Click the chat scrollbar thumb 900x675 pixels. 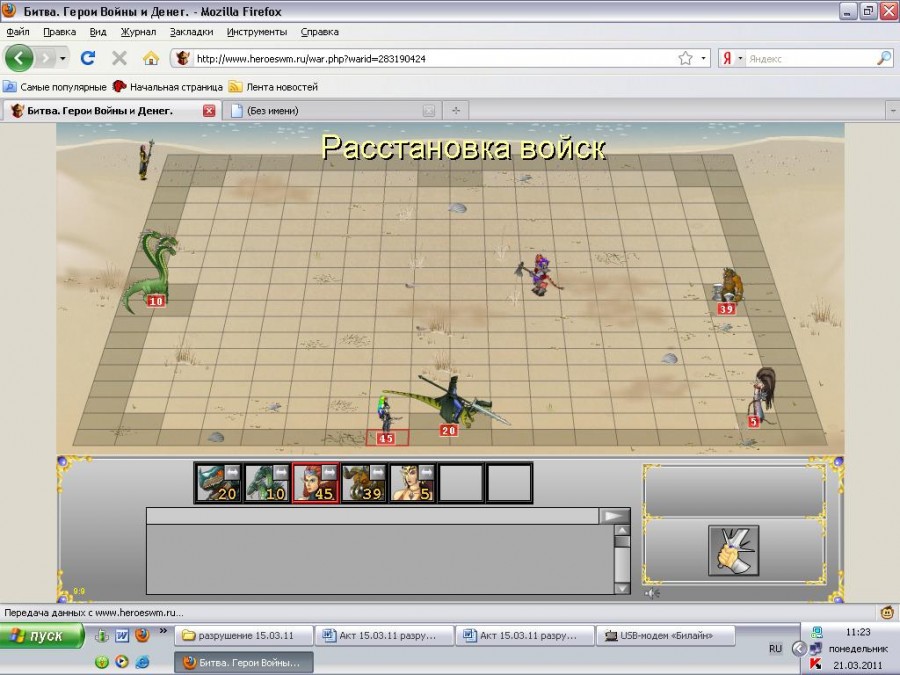tap(622, 541)
